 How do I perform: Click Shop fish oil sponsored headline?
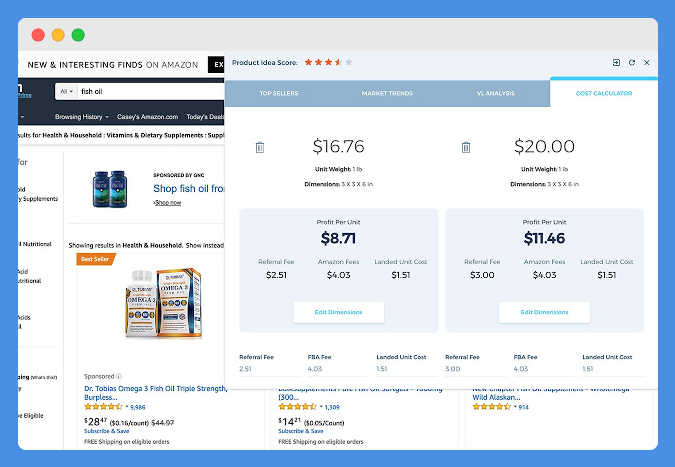click(x=189, y=189)
